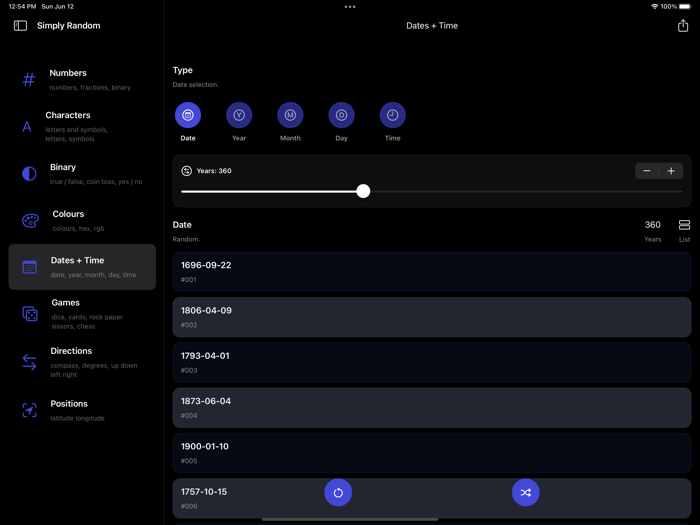The width and height of the screenshot is (700, 525).
Task: Decrease years with the minus button
Action: tap(647, 171)
